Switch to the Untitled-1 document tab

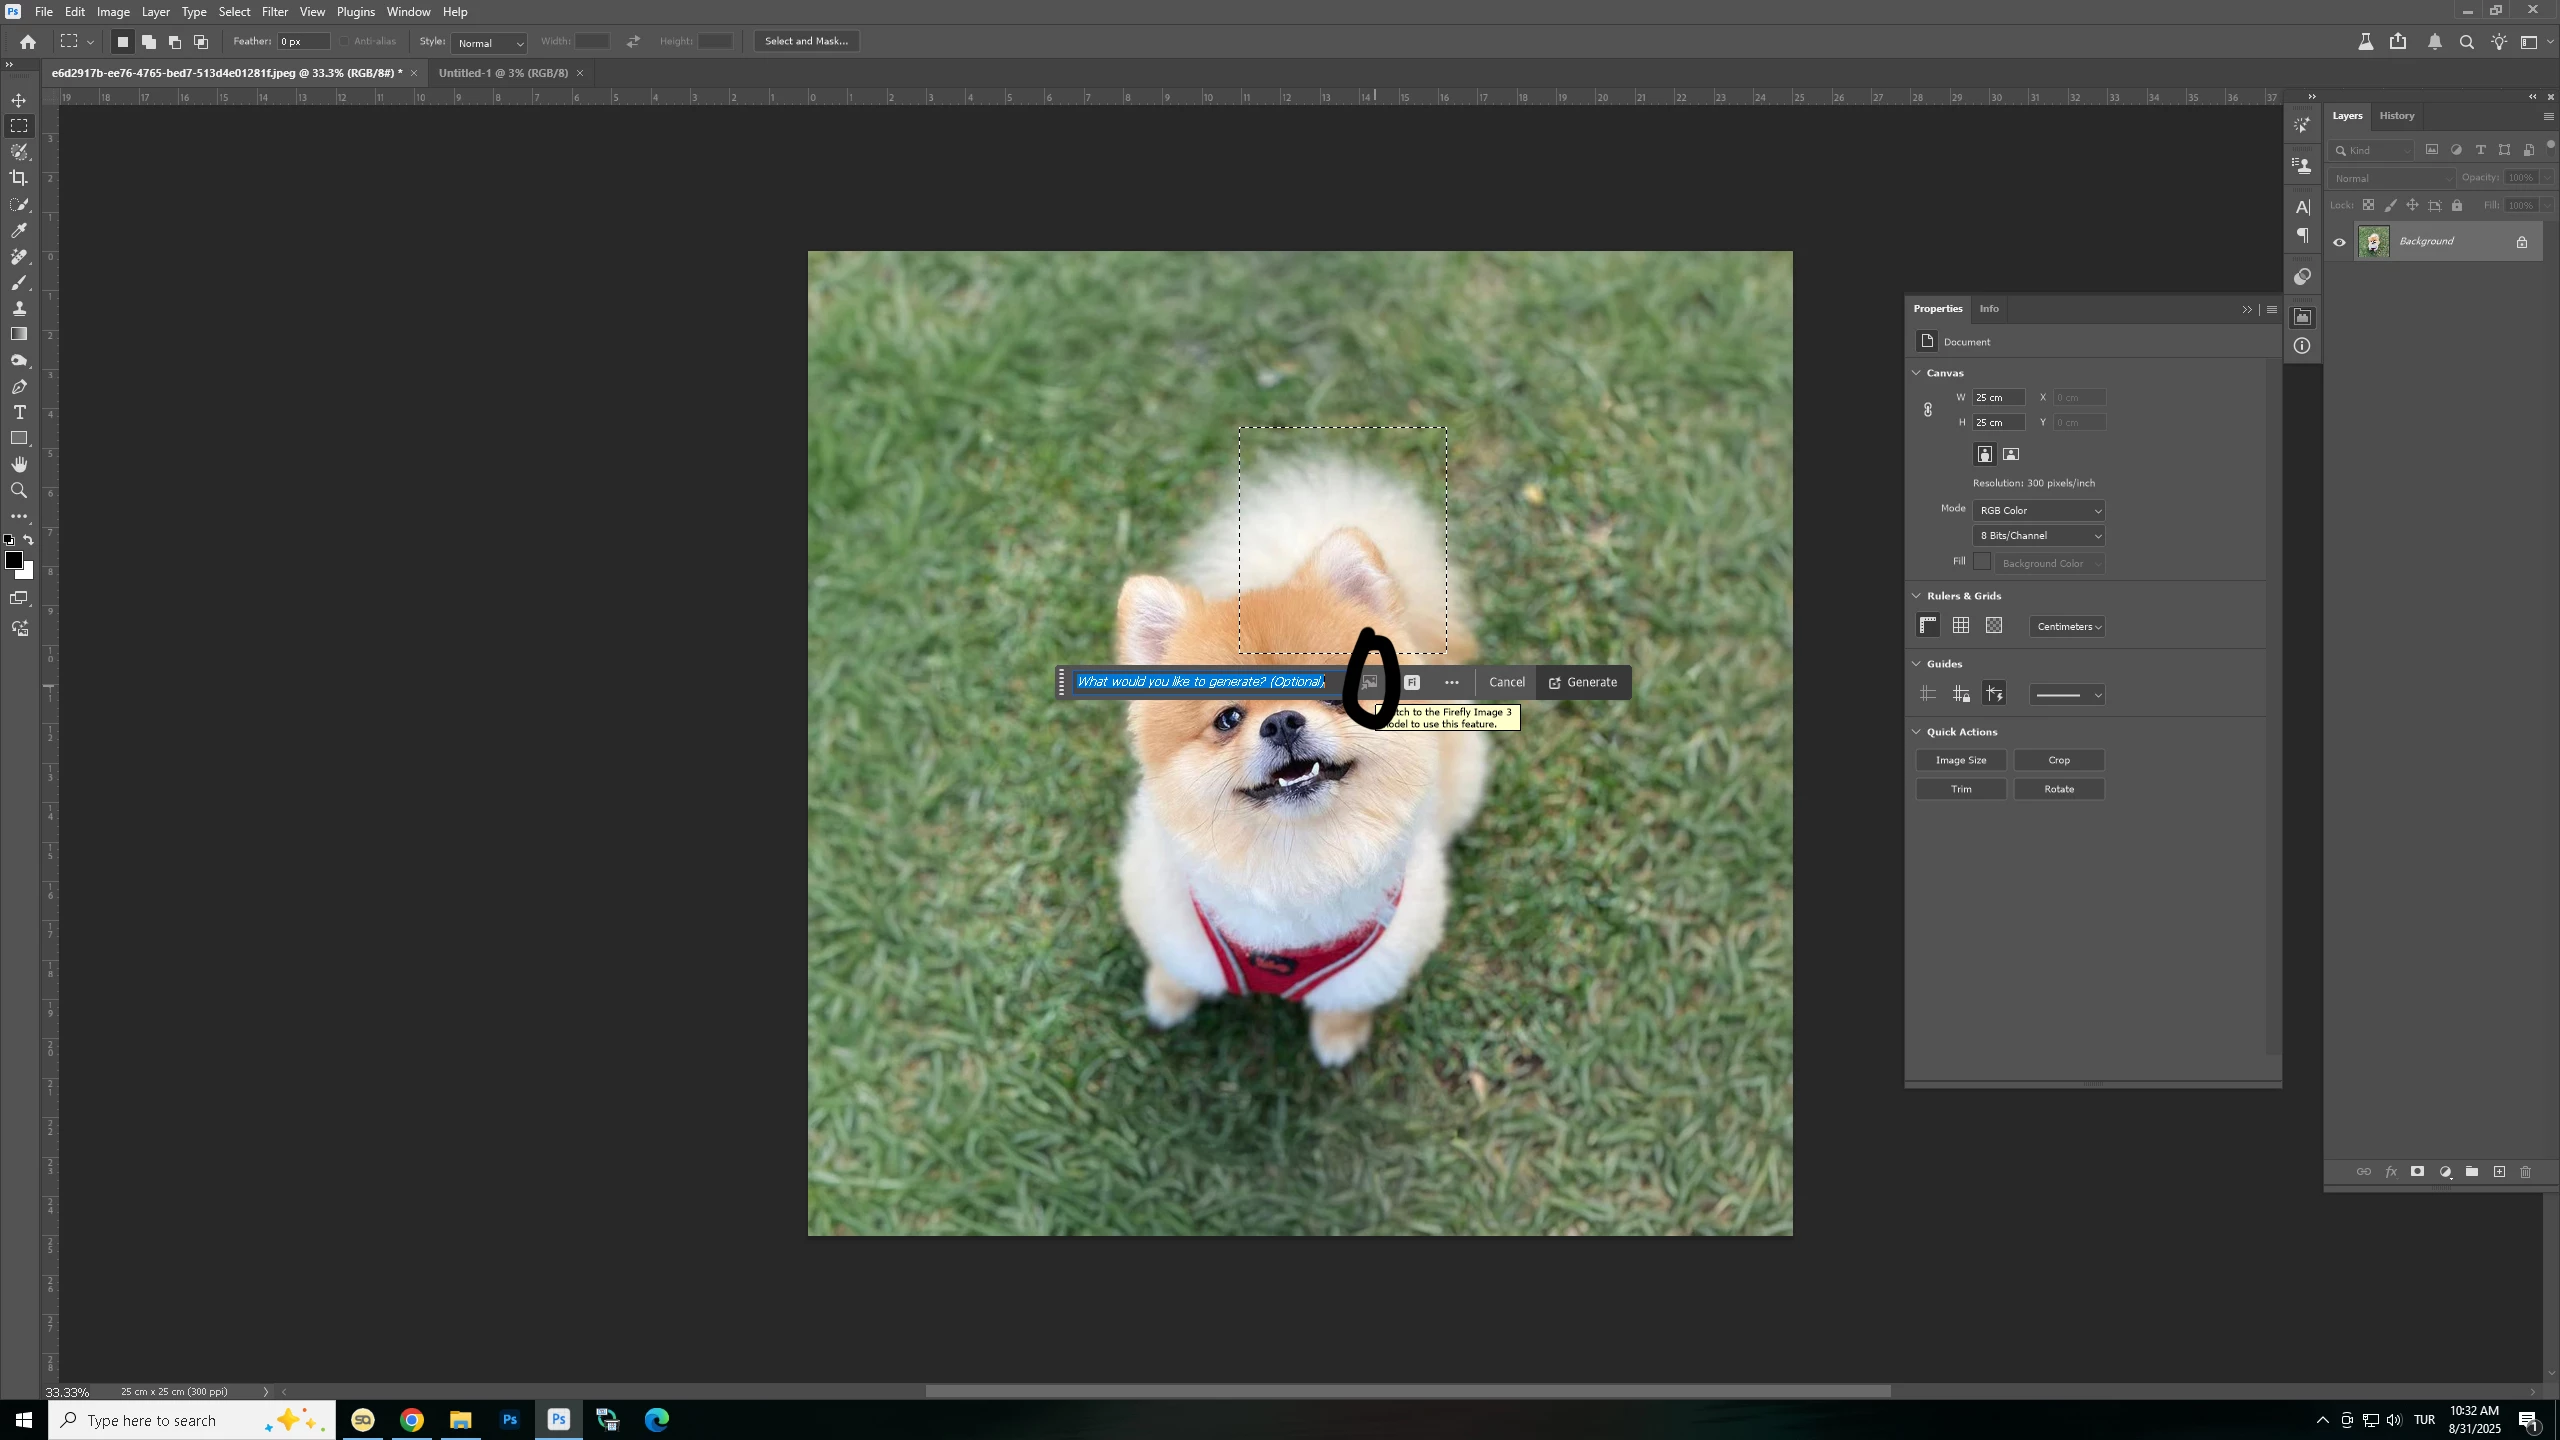point(502,73)
